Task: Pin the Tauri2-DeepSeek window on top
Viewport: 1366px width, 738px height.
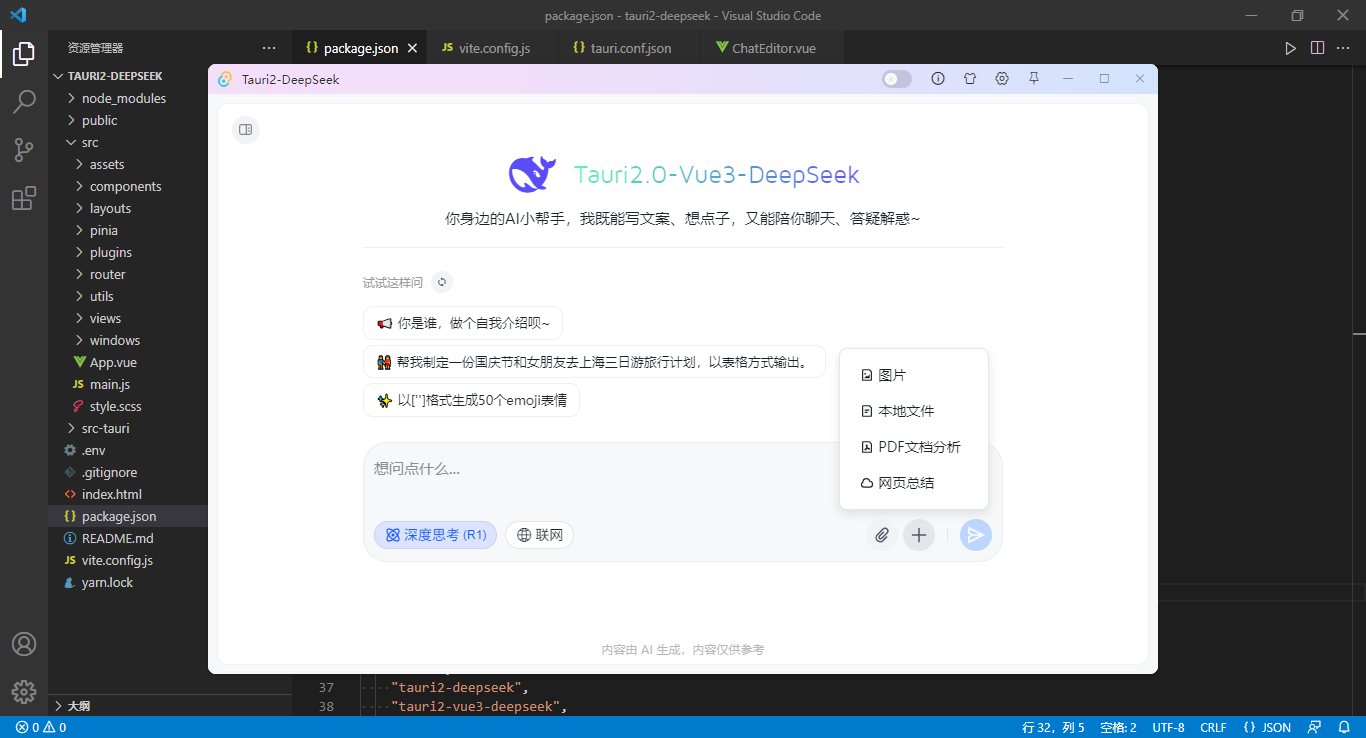Action: [x=1034, y=79]
